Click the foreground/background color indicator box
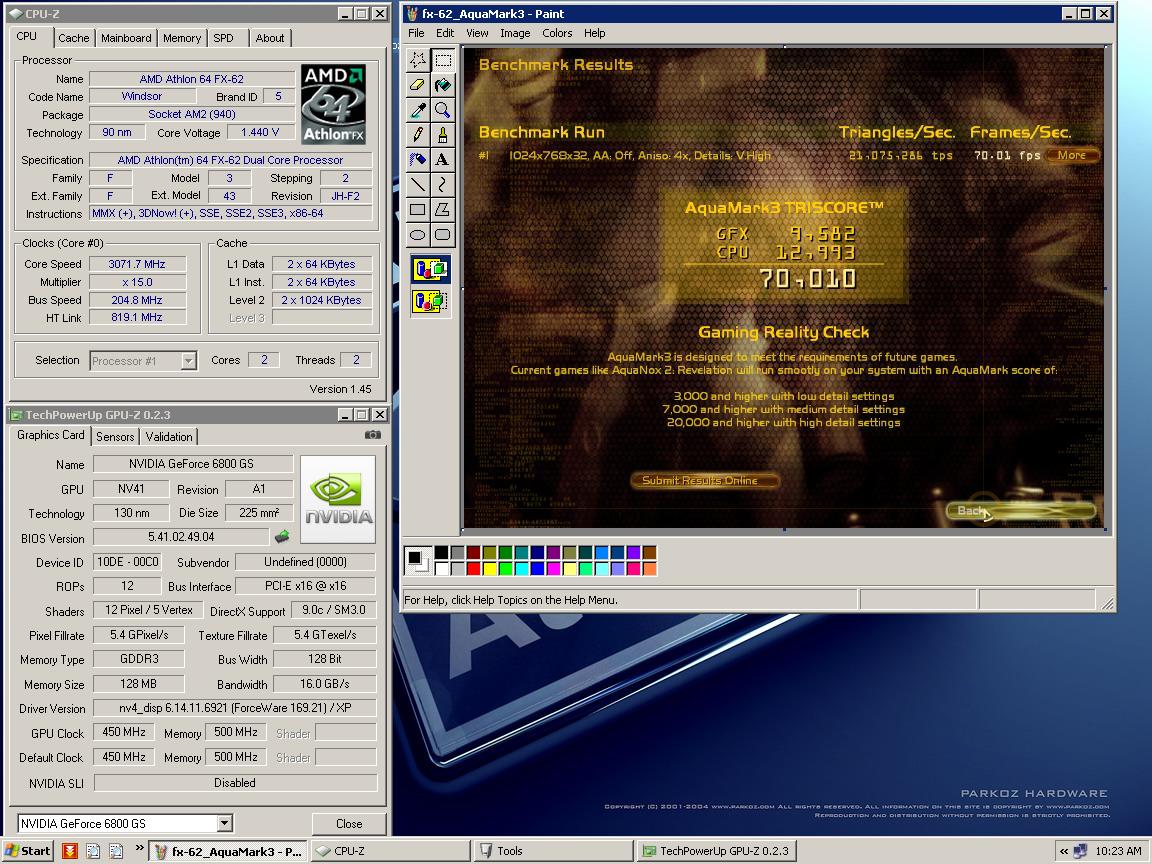This screenshot has height=864, width=1152. 417,561
